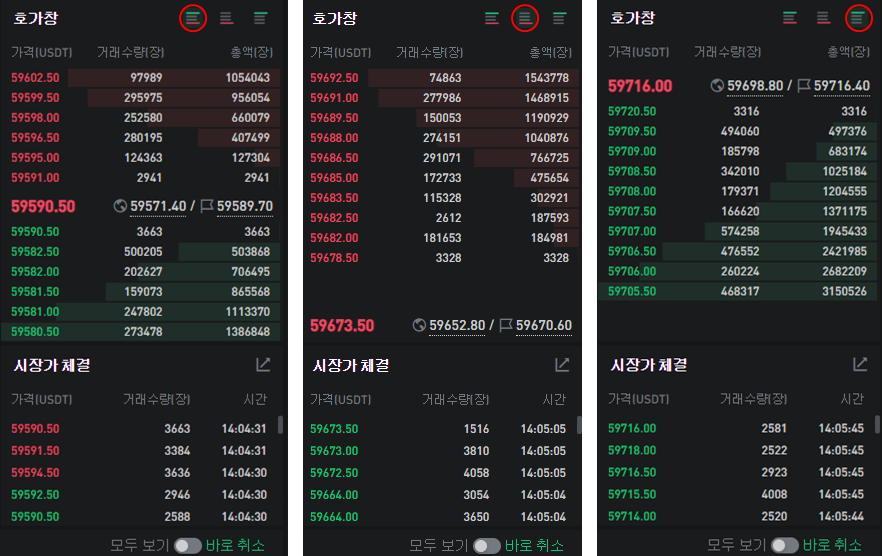Select sell order price 59599.50
Viewport: 882px width, 556px height.
tap(35, 97)
